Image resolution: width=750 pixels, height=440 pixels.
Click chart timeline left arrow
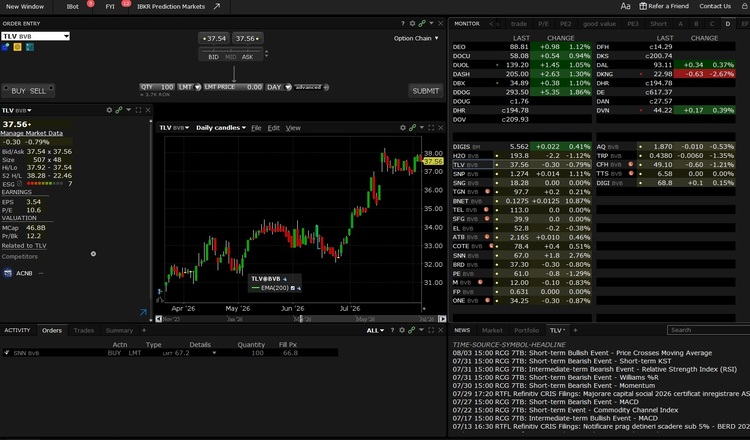pos(158,319)
